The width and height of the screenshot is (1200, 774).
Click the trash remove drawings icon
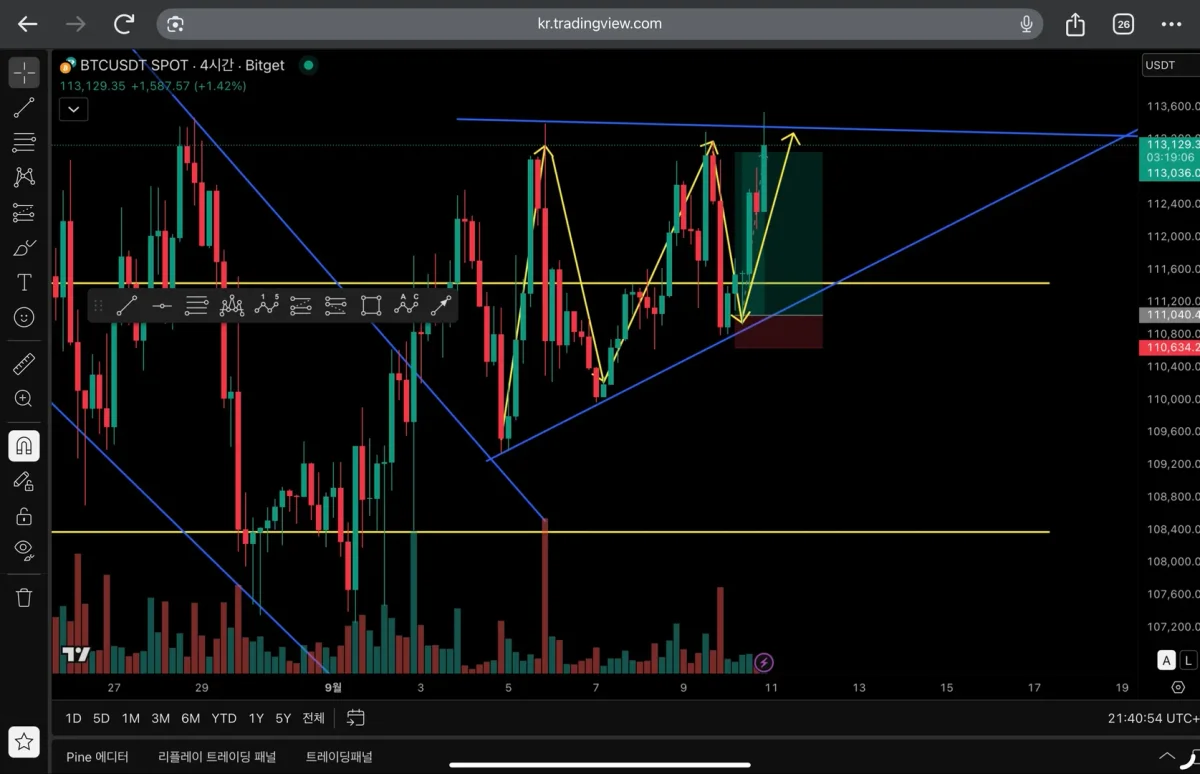pyautogui.click(x=24, y=597)
